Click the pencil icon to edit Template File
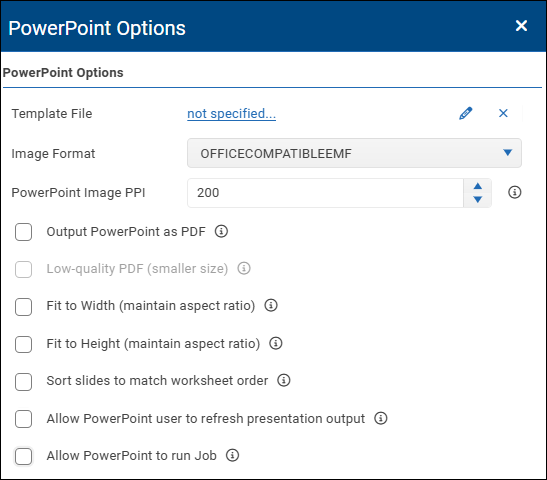This screenshot has height=480, width=547. click(466, 113)
